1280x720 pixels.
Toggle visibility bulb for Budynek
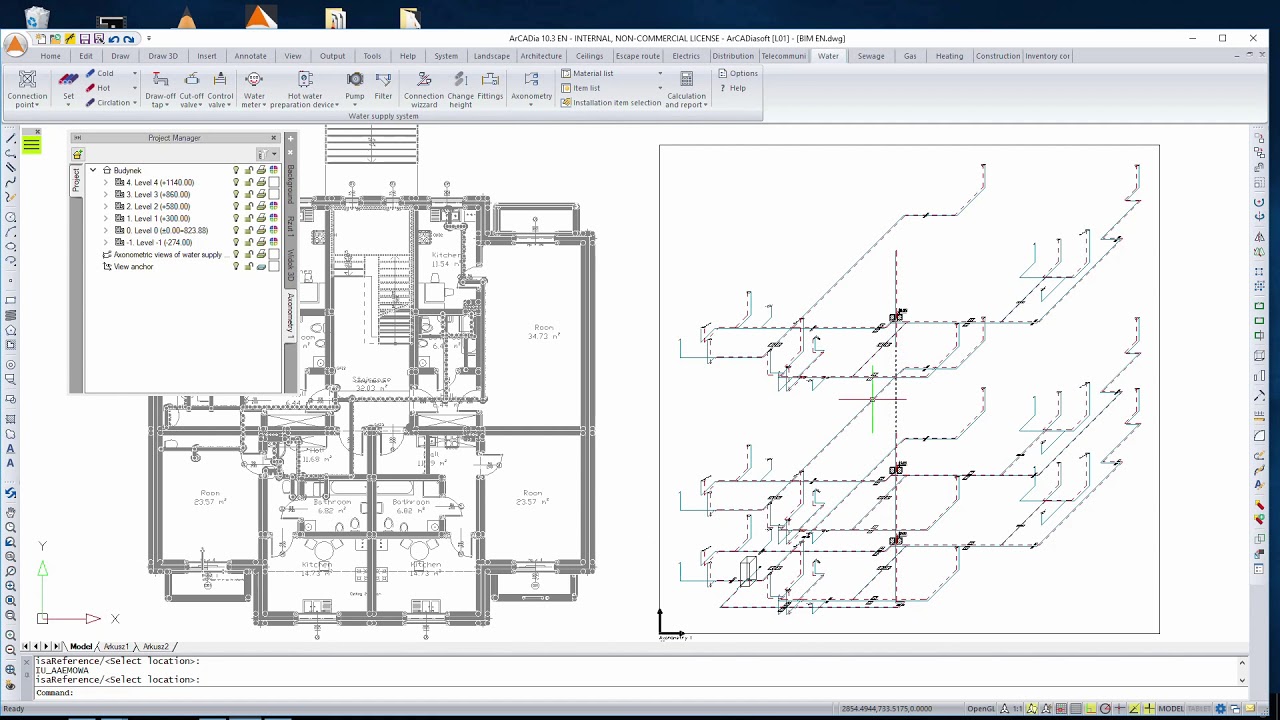(236, 171)
